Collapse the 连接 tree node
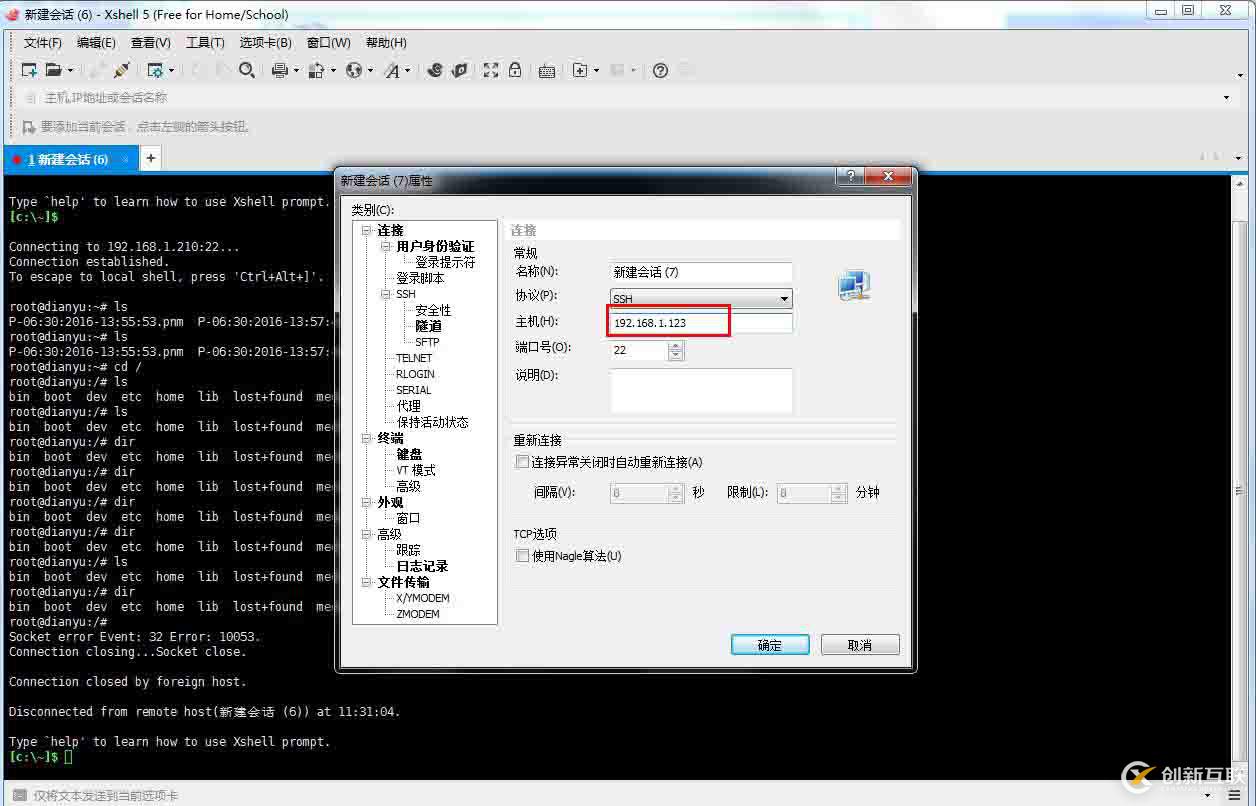1256x806 pixels. pyautogui.click(x=367, y=230)
